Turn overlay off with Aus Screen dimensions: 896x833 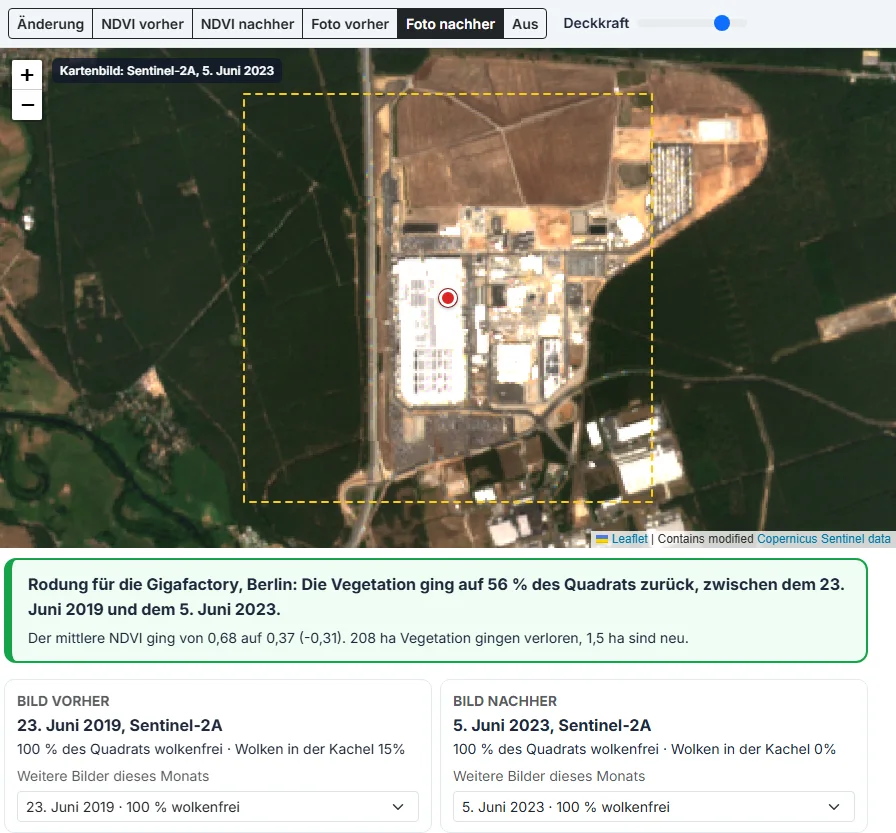tap(525, 24)
